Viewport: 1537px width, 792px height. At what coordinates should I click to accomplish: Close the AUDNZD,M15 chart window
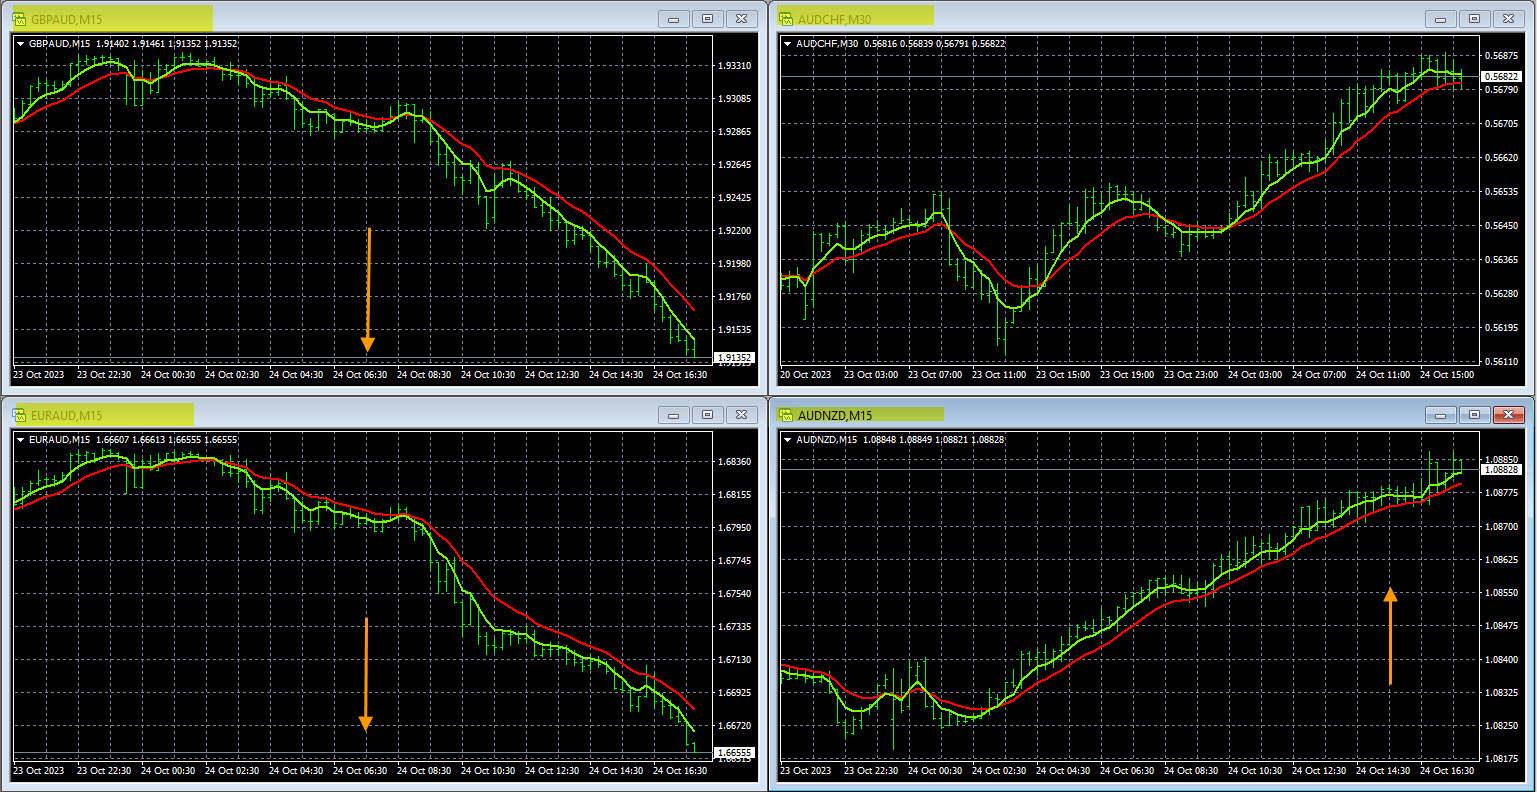1508,415
